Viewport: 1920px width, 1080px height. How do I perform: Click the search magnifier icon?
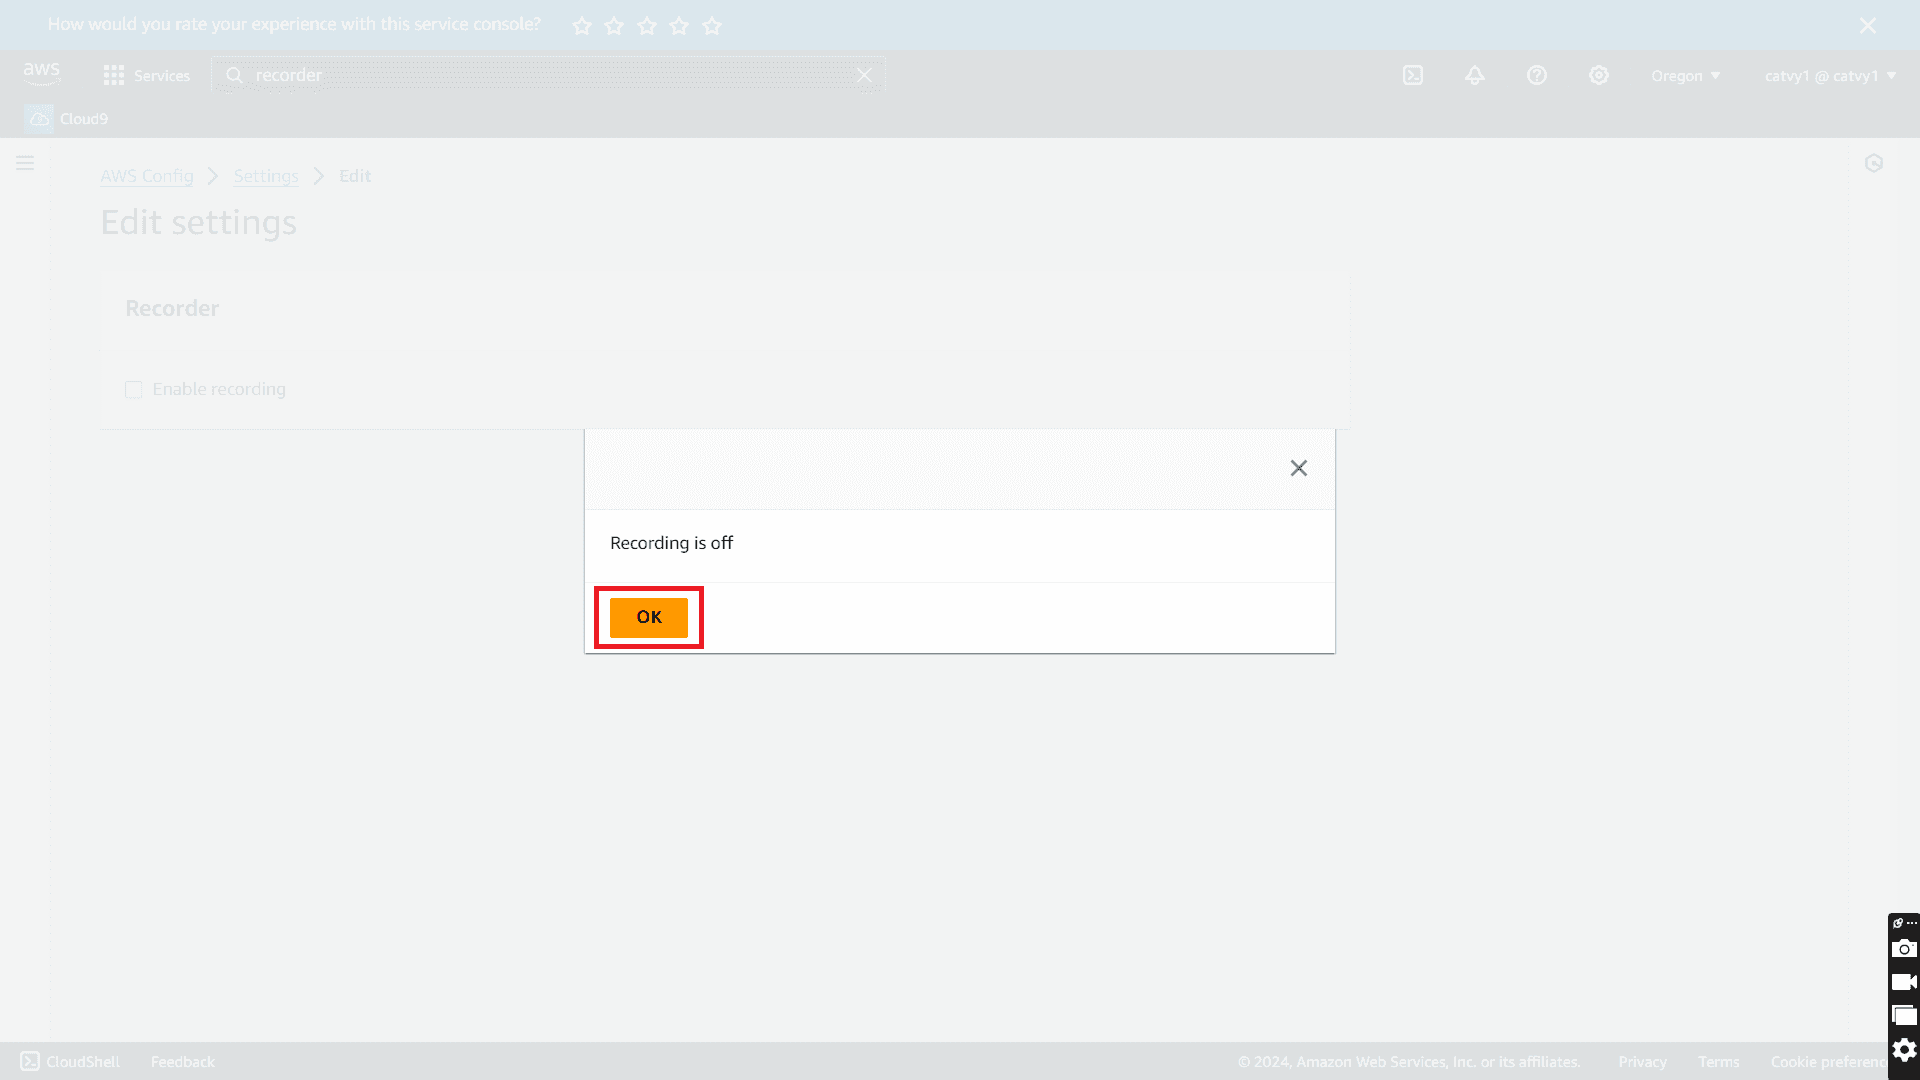click(234, 75)
